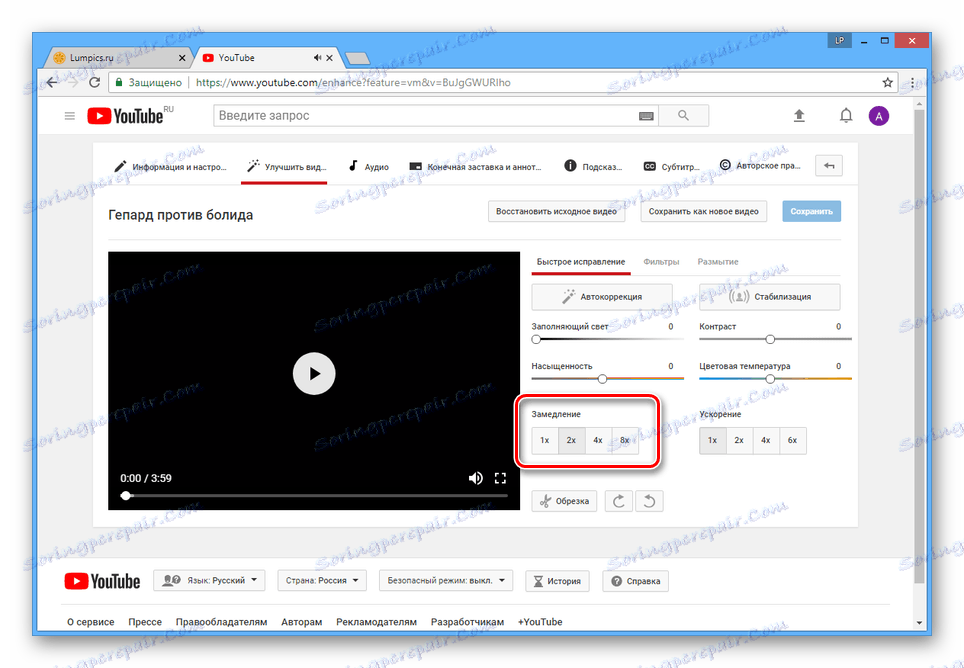Open the on-screen keyboard in the search bar
Viewport: 964px width, 668px height.
(646, 116)
